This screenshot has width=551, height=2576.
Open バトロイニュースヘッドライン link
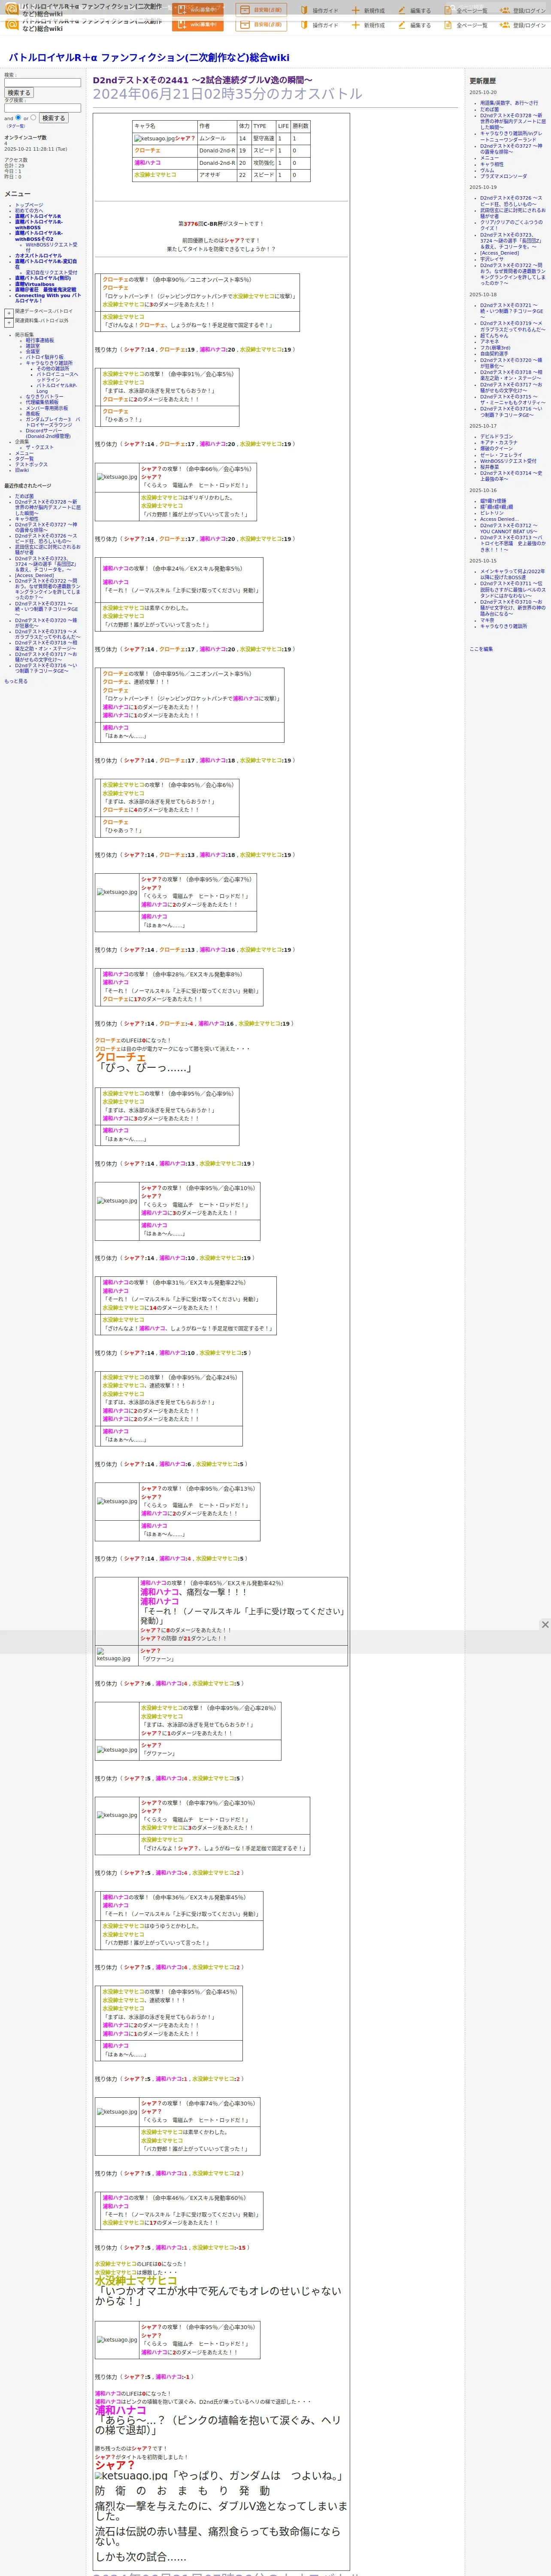click(57, 377)
